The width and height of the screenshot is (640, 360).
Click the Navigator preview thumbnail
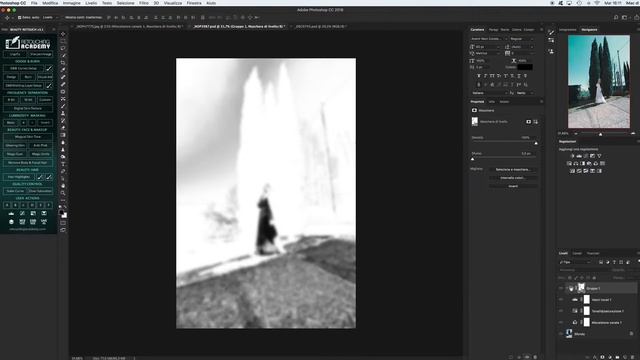(x=598, y=82)
